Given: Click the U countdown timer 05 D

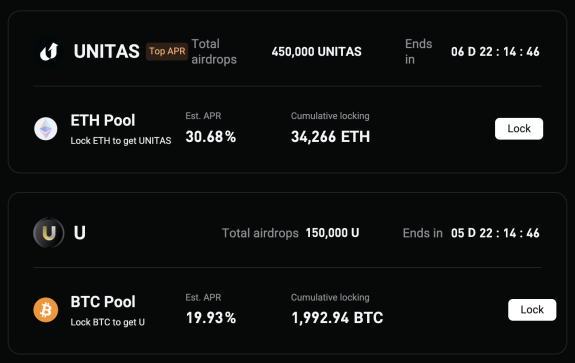Looking at the screenshot, I should 495,233.
